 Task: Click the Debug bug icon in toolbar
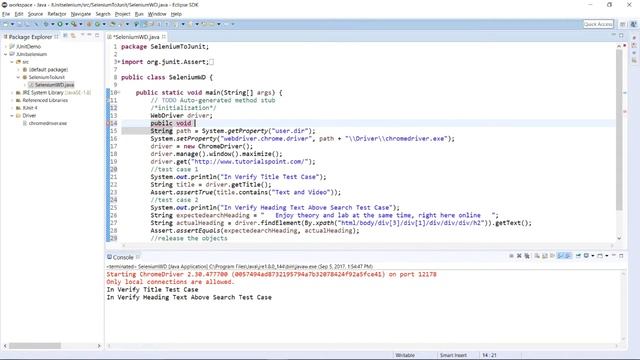(x=46, y=24)
